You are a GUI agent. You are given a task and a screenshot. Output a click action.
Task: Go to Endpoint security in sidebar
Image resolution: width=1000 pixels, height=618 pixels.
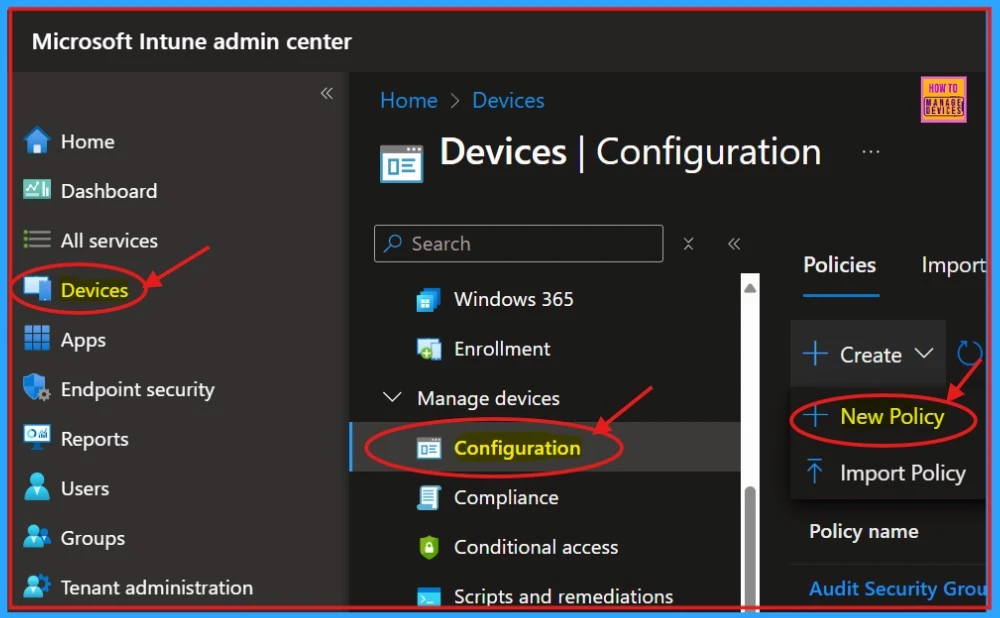(x=138, y=389)
